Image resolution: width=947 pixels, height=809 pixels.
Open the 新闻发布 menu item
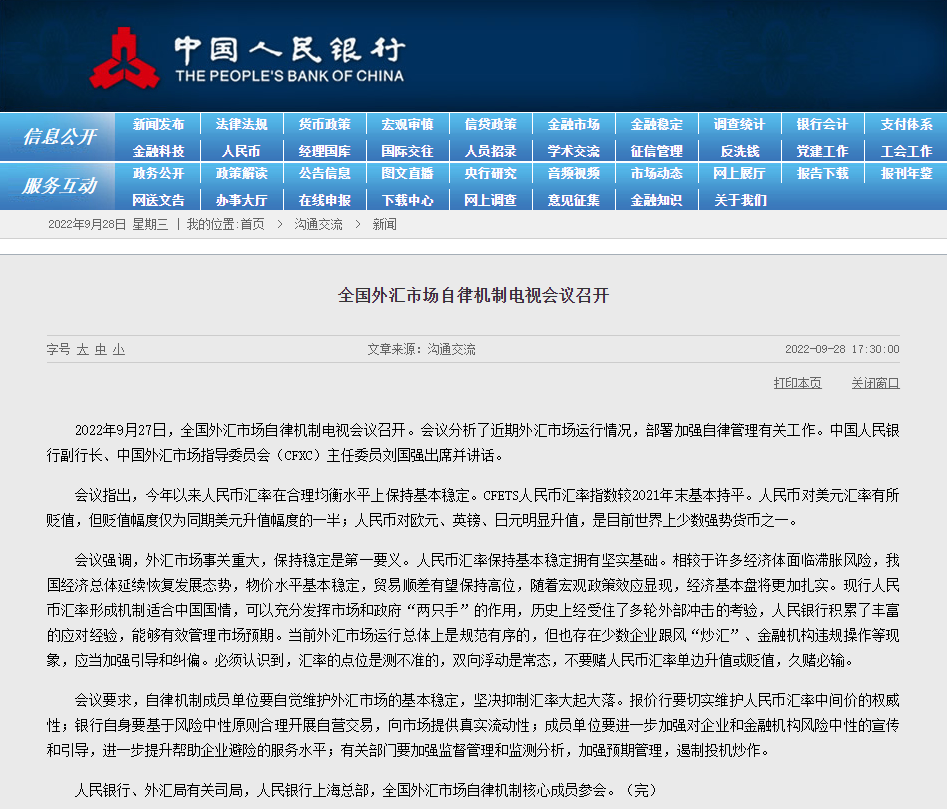click(158, 124)
